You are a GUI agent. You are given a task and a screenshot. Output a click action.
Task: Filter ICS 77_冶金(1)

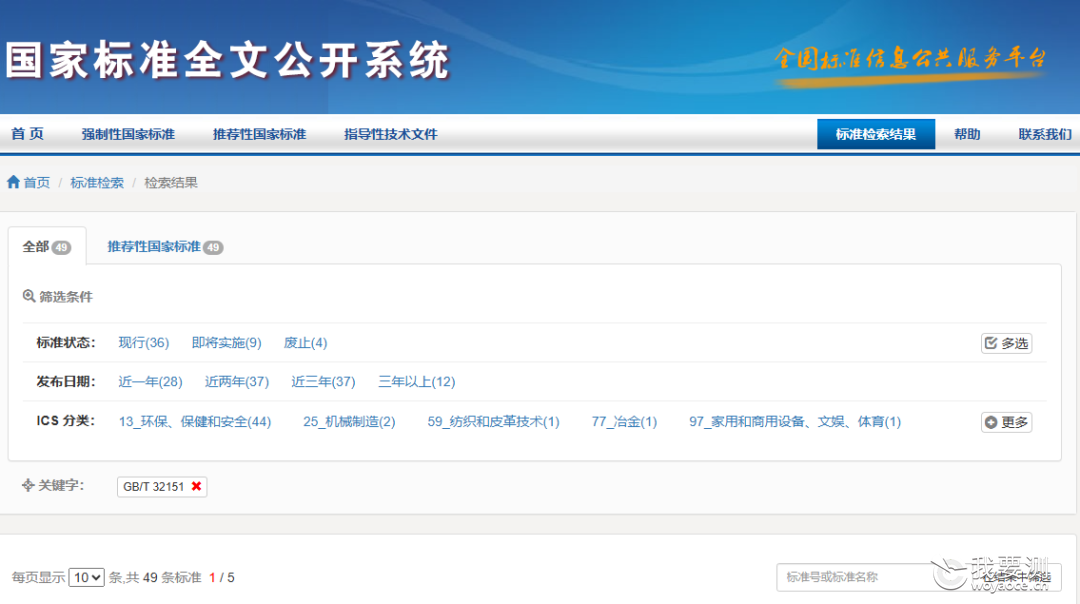[624, 421]
